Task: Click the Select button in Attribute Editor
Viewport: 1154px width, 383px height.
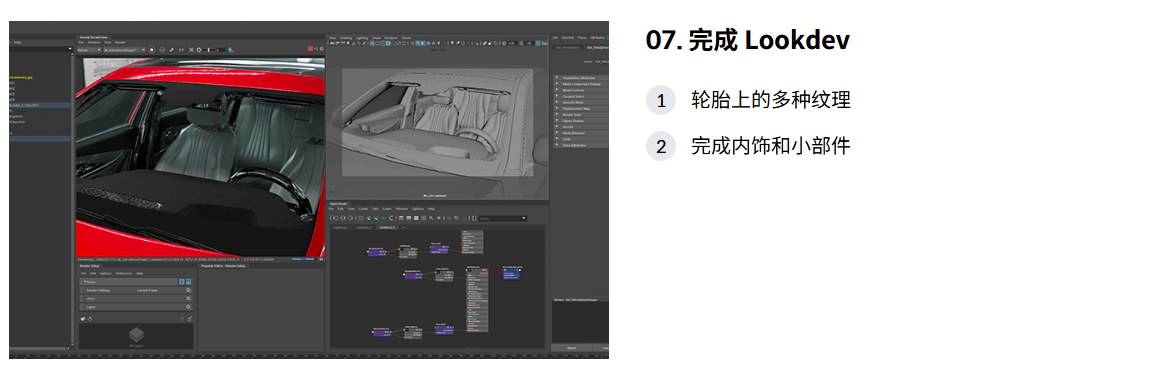Action: coord(571,347)
